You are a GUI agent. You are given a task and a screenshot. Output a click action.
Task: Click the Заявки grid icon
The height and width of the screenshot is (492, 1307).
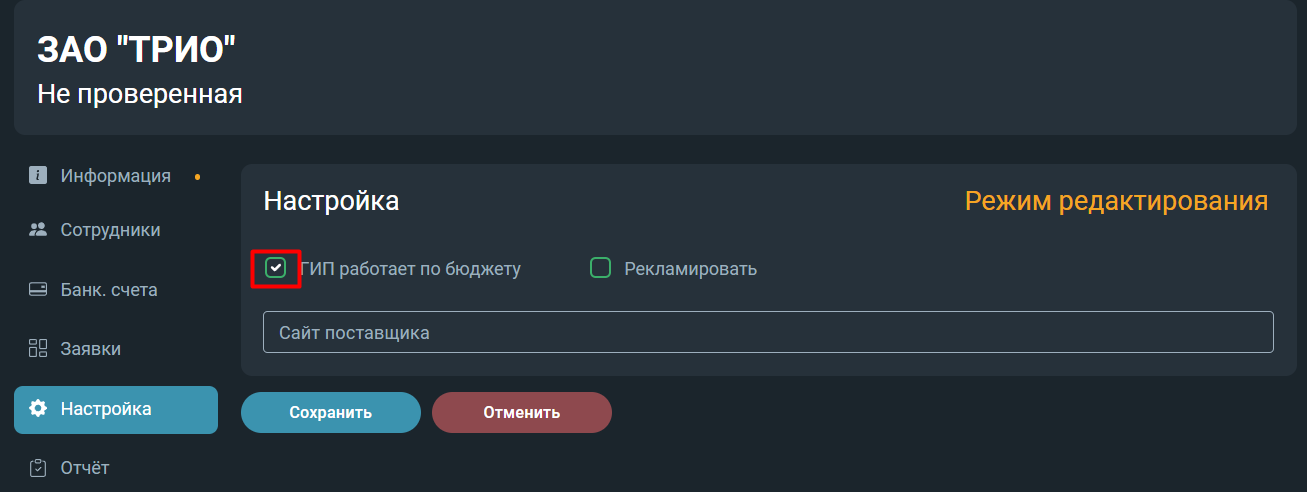[38, 349]
